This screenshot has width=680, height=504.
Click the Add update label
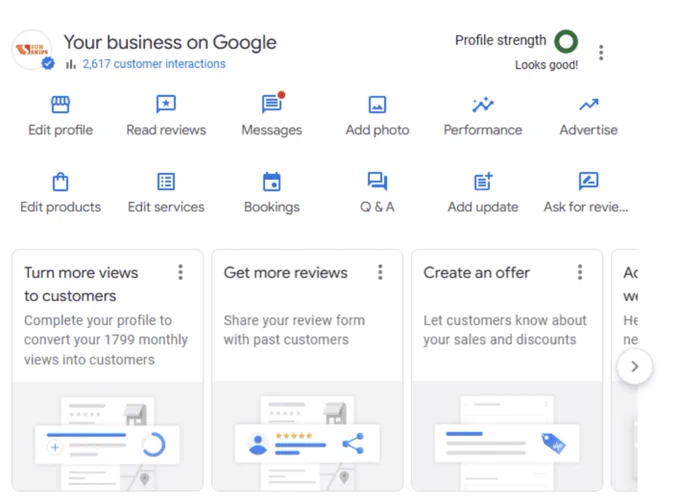tap(483, 207)
